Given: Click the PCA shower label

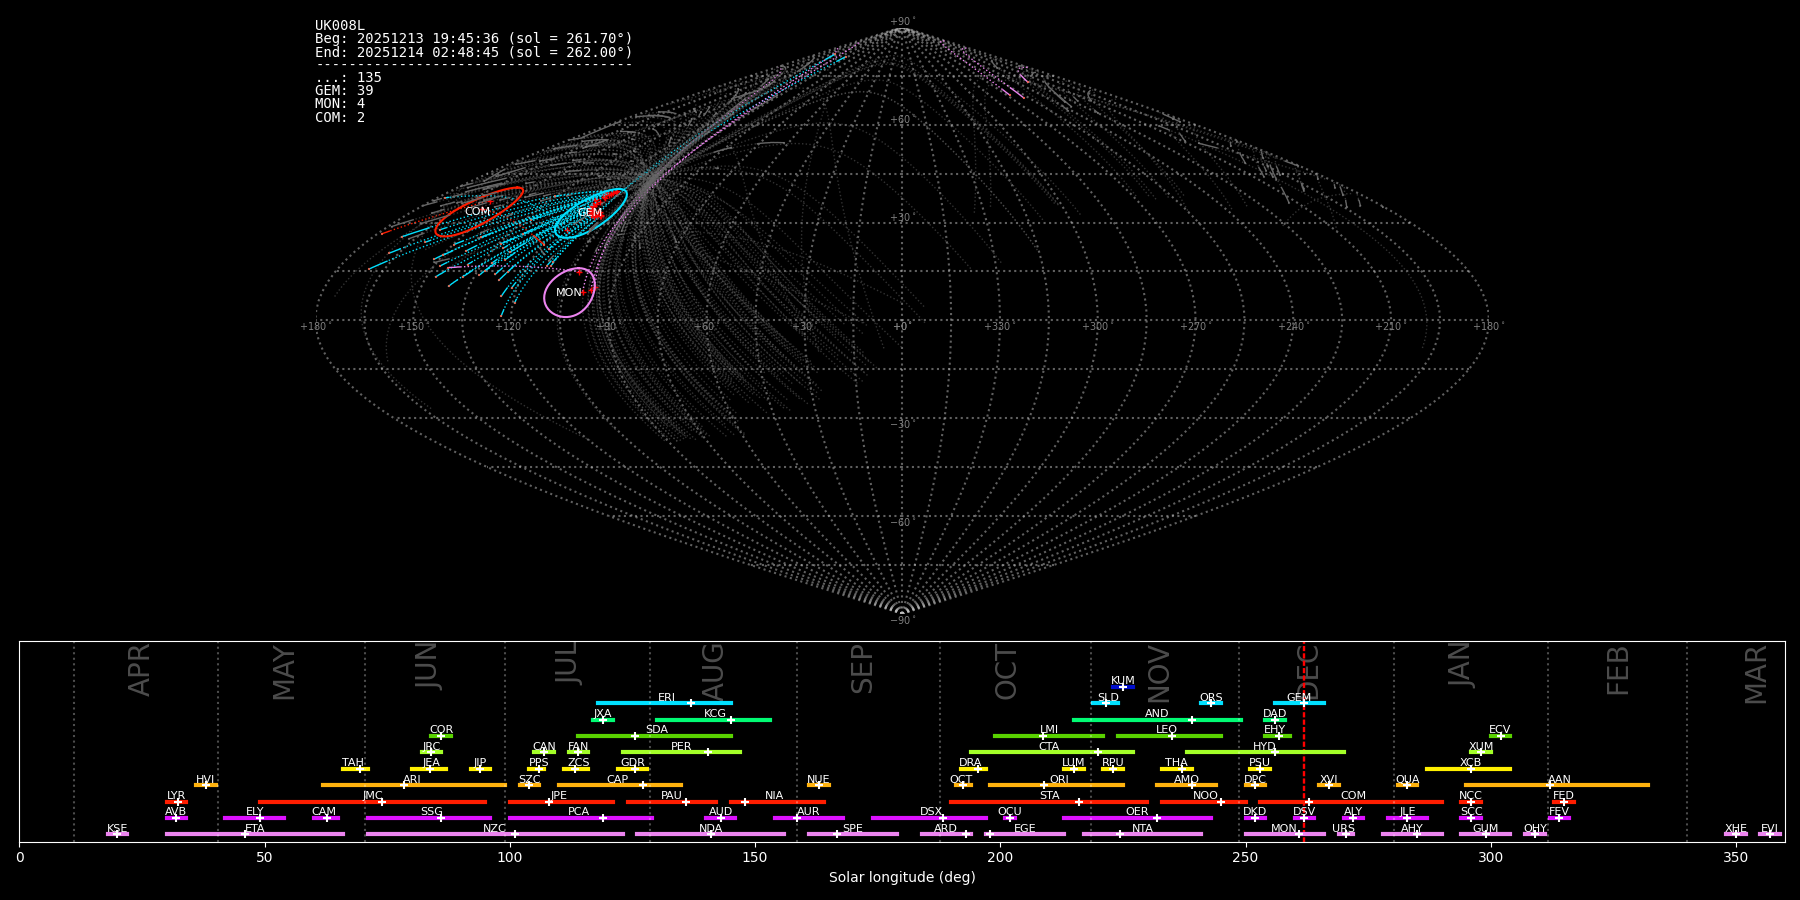Looking at the screenshot, I should pyautogui.click(x=578, y=812).
